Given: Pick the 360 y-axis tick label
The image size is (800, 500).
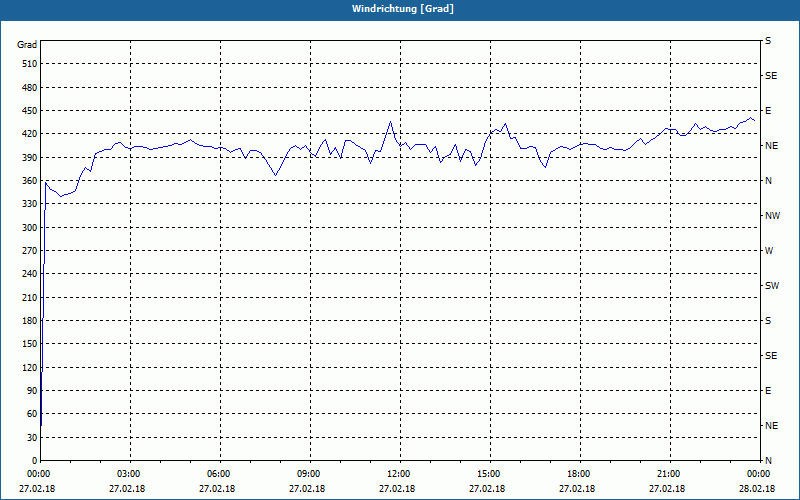Looking at the screenshot, I should (x=29, y=181).
